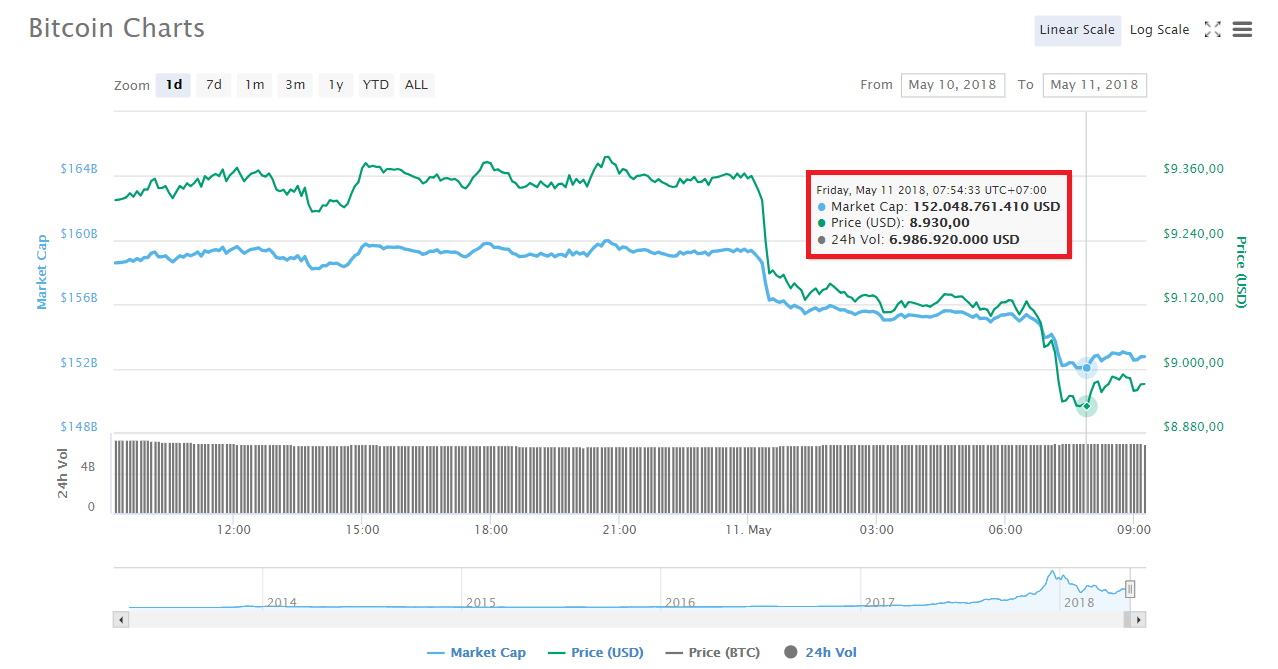Click the green Price data point marker
This screenshot has height=669, width=1278.
pos(1086,405)
